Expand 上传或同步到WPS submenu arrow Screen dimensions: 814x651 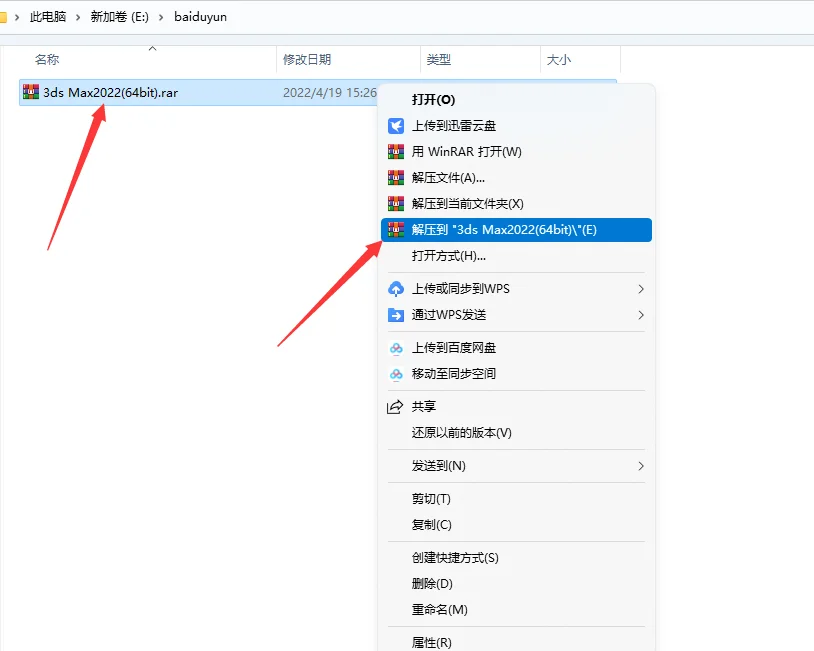click(x=641, y=289)
